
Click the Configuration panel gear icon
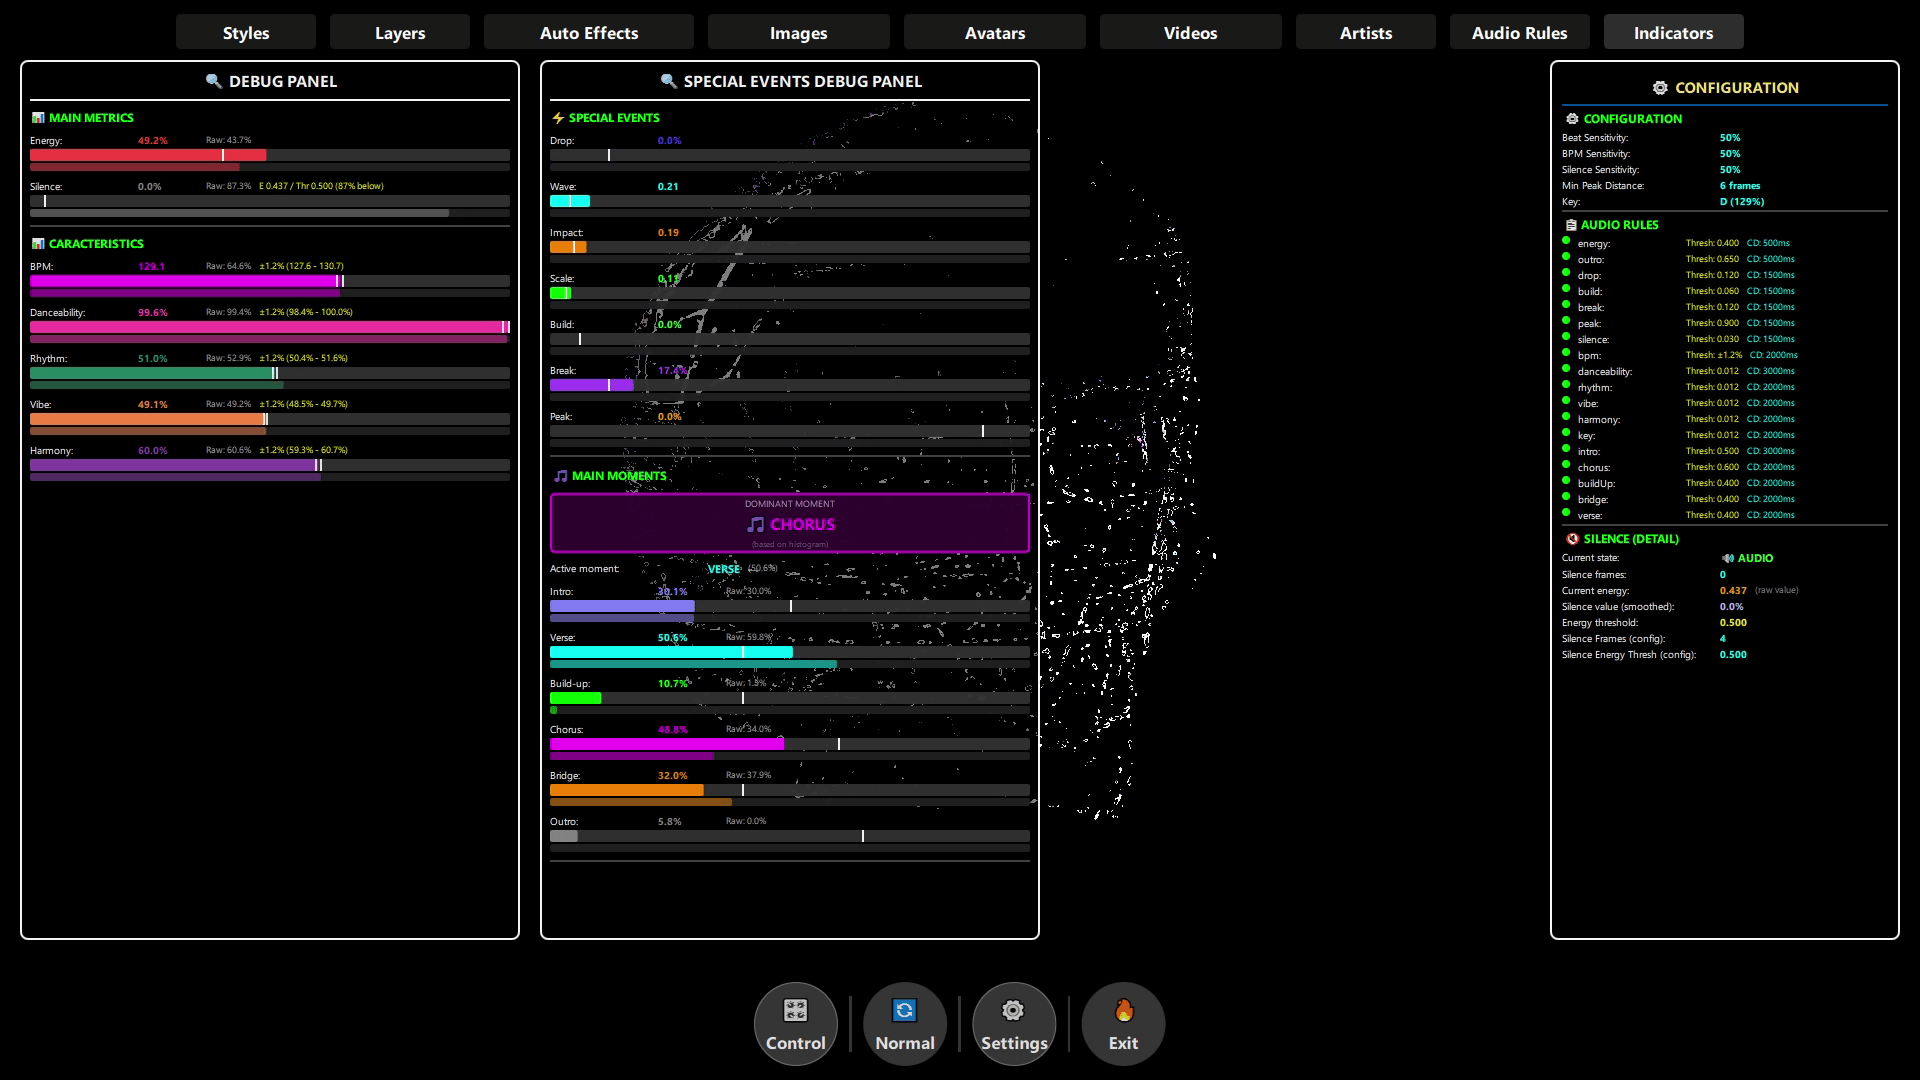[x=1660, y=88]
